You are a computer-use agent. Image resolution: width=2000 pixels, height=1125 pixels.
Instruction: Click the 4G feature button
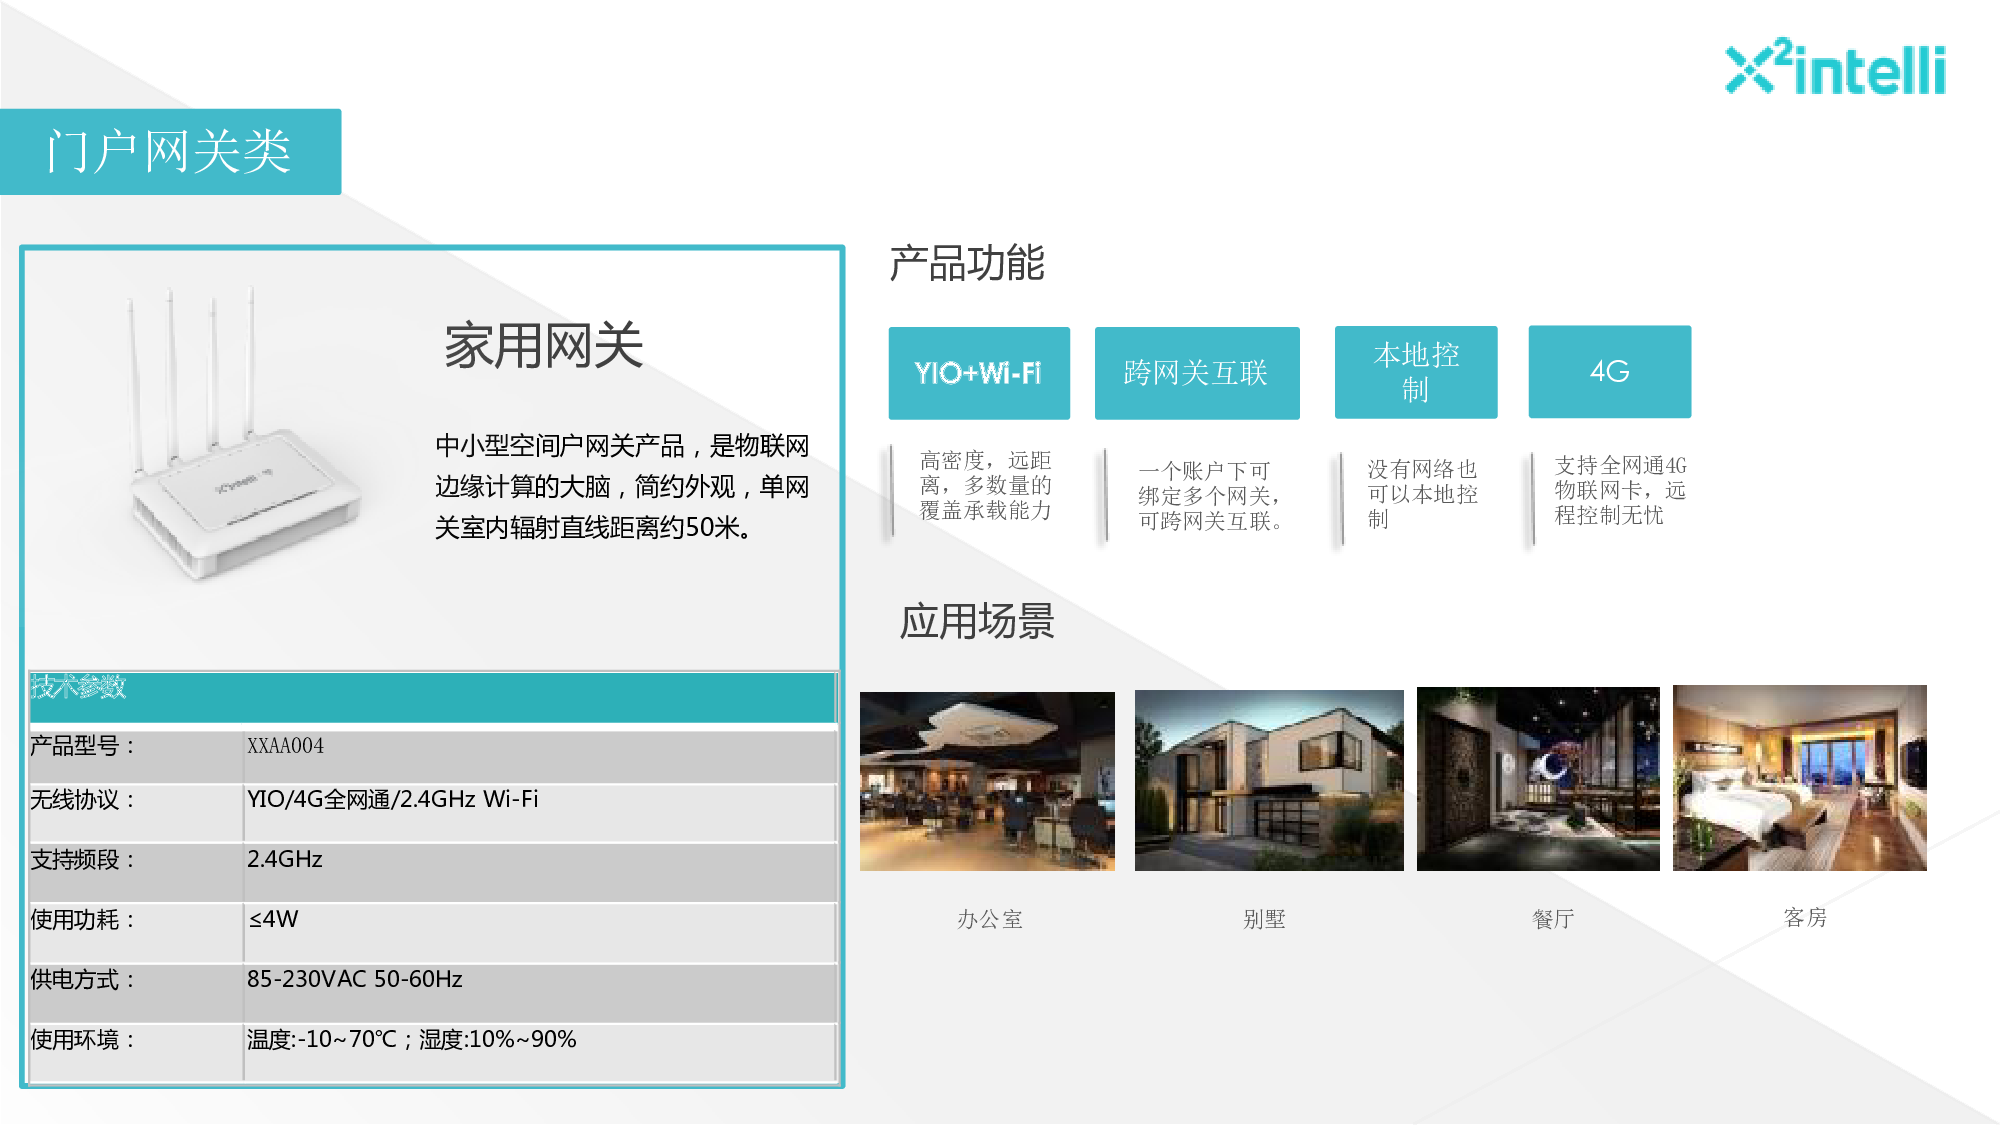point(1610,371)
